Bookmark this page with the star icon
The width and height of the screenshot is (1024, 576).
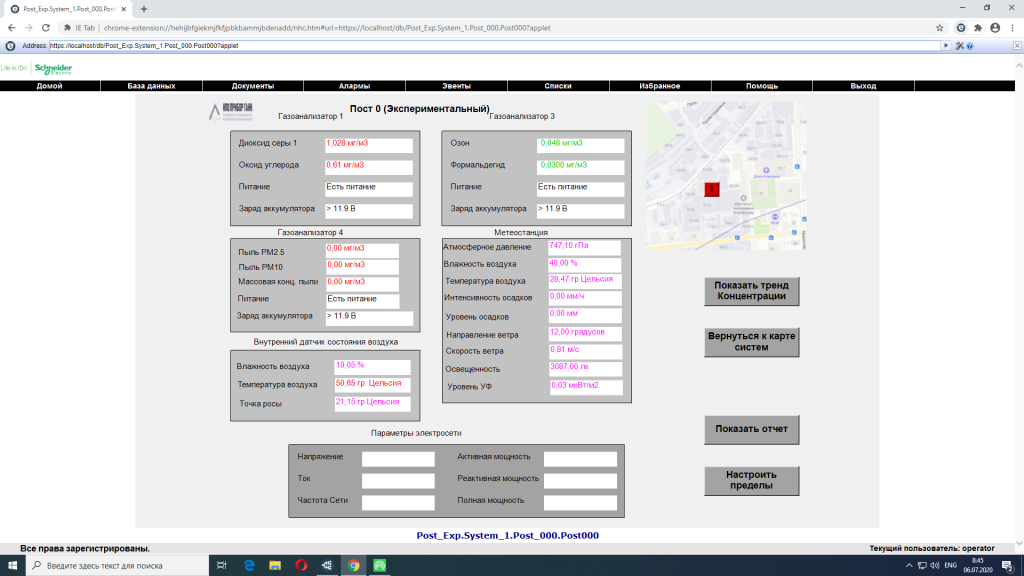pos(940,28)
